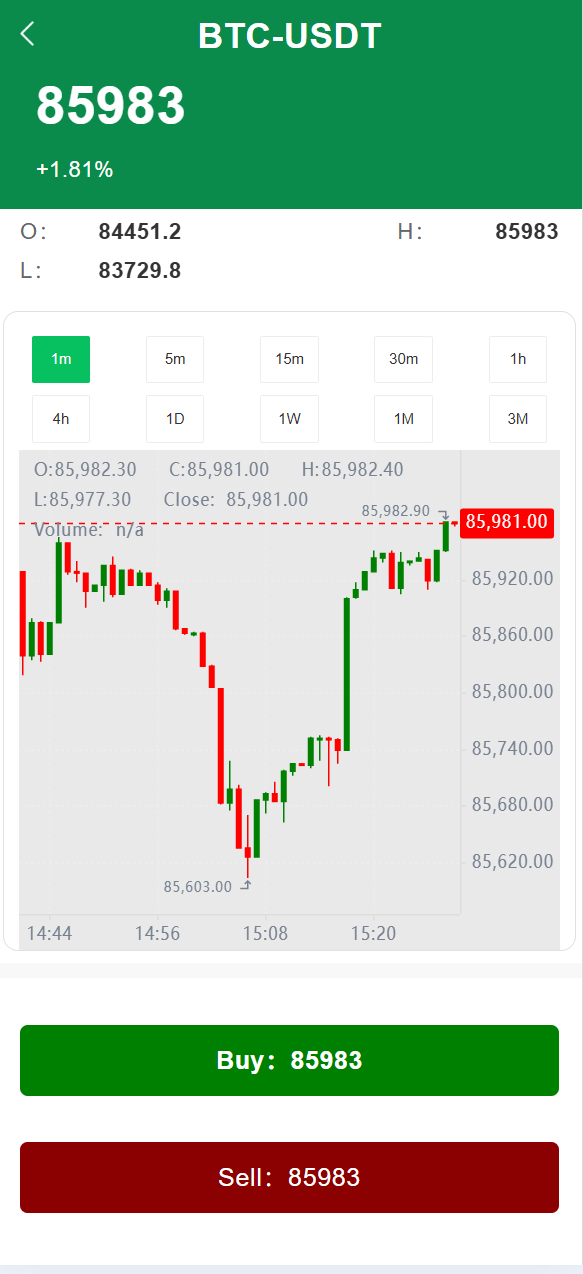The image size is (583, 1274).
Task: Select the 15m candle interval
Action: (x=289, y=359)
